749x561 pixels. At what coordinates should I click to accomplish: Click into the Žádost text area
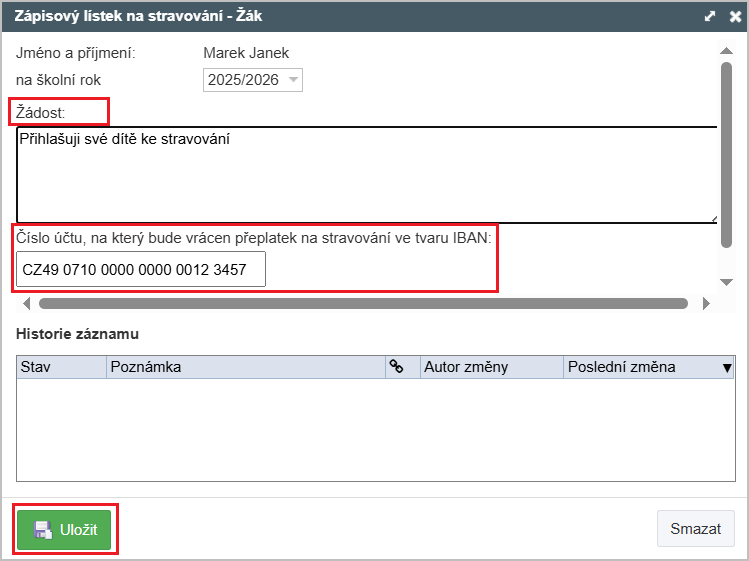[x=365, y=175]
